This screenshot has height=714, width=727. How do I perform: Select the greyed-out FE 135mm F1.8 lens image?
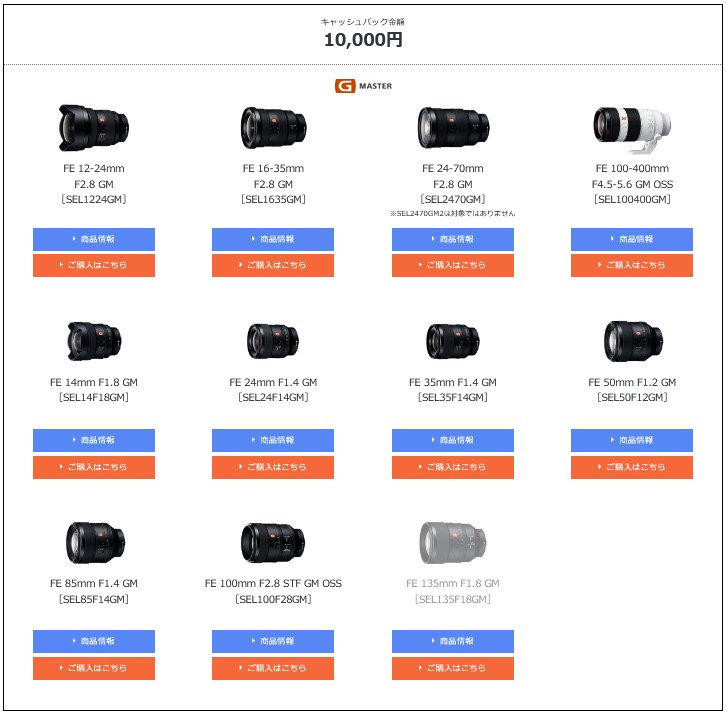pos(453,542)
